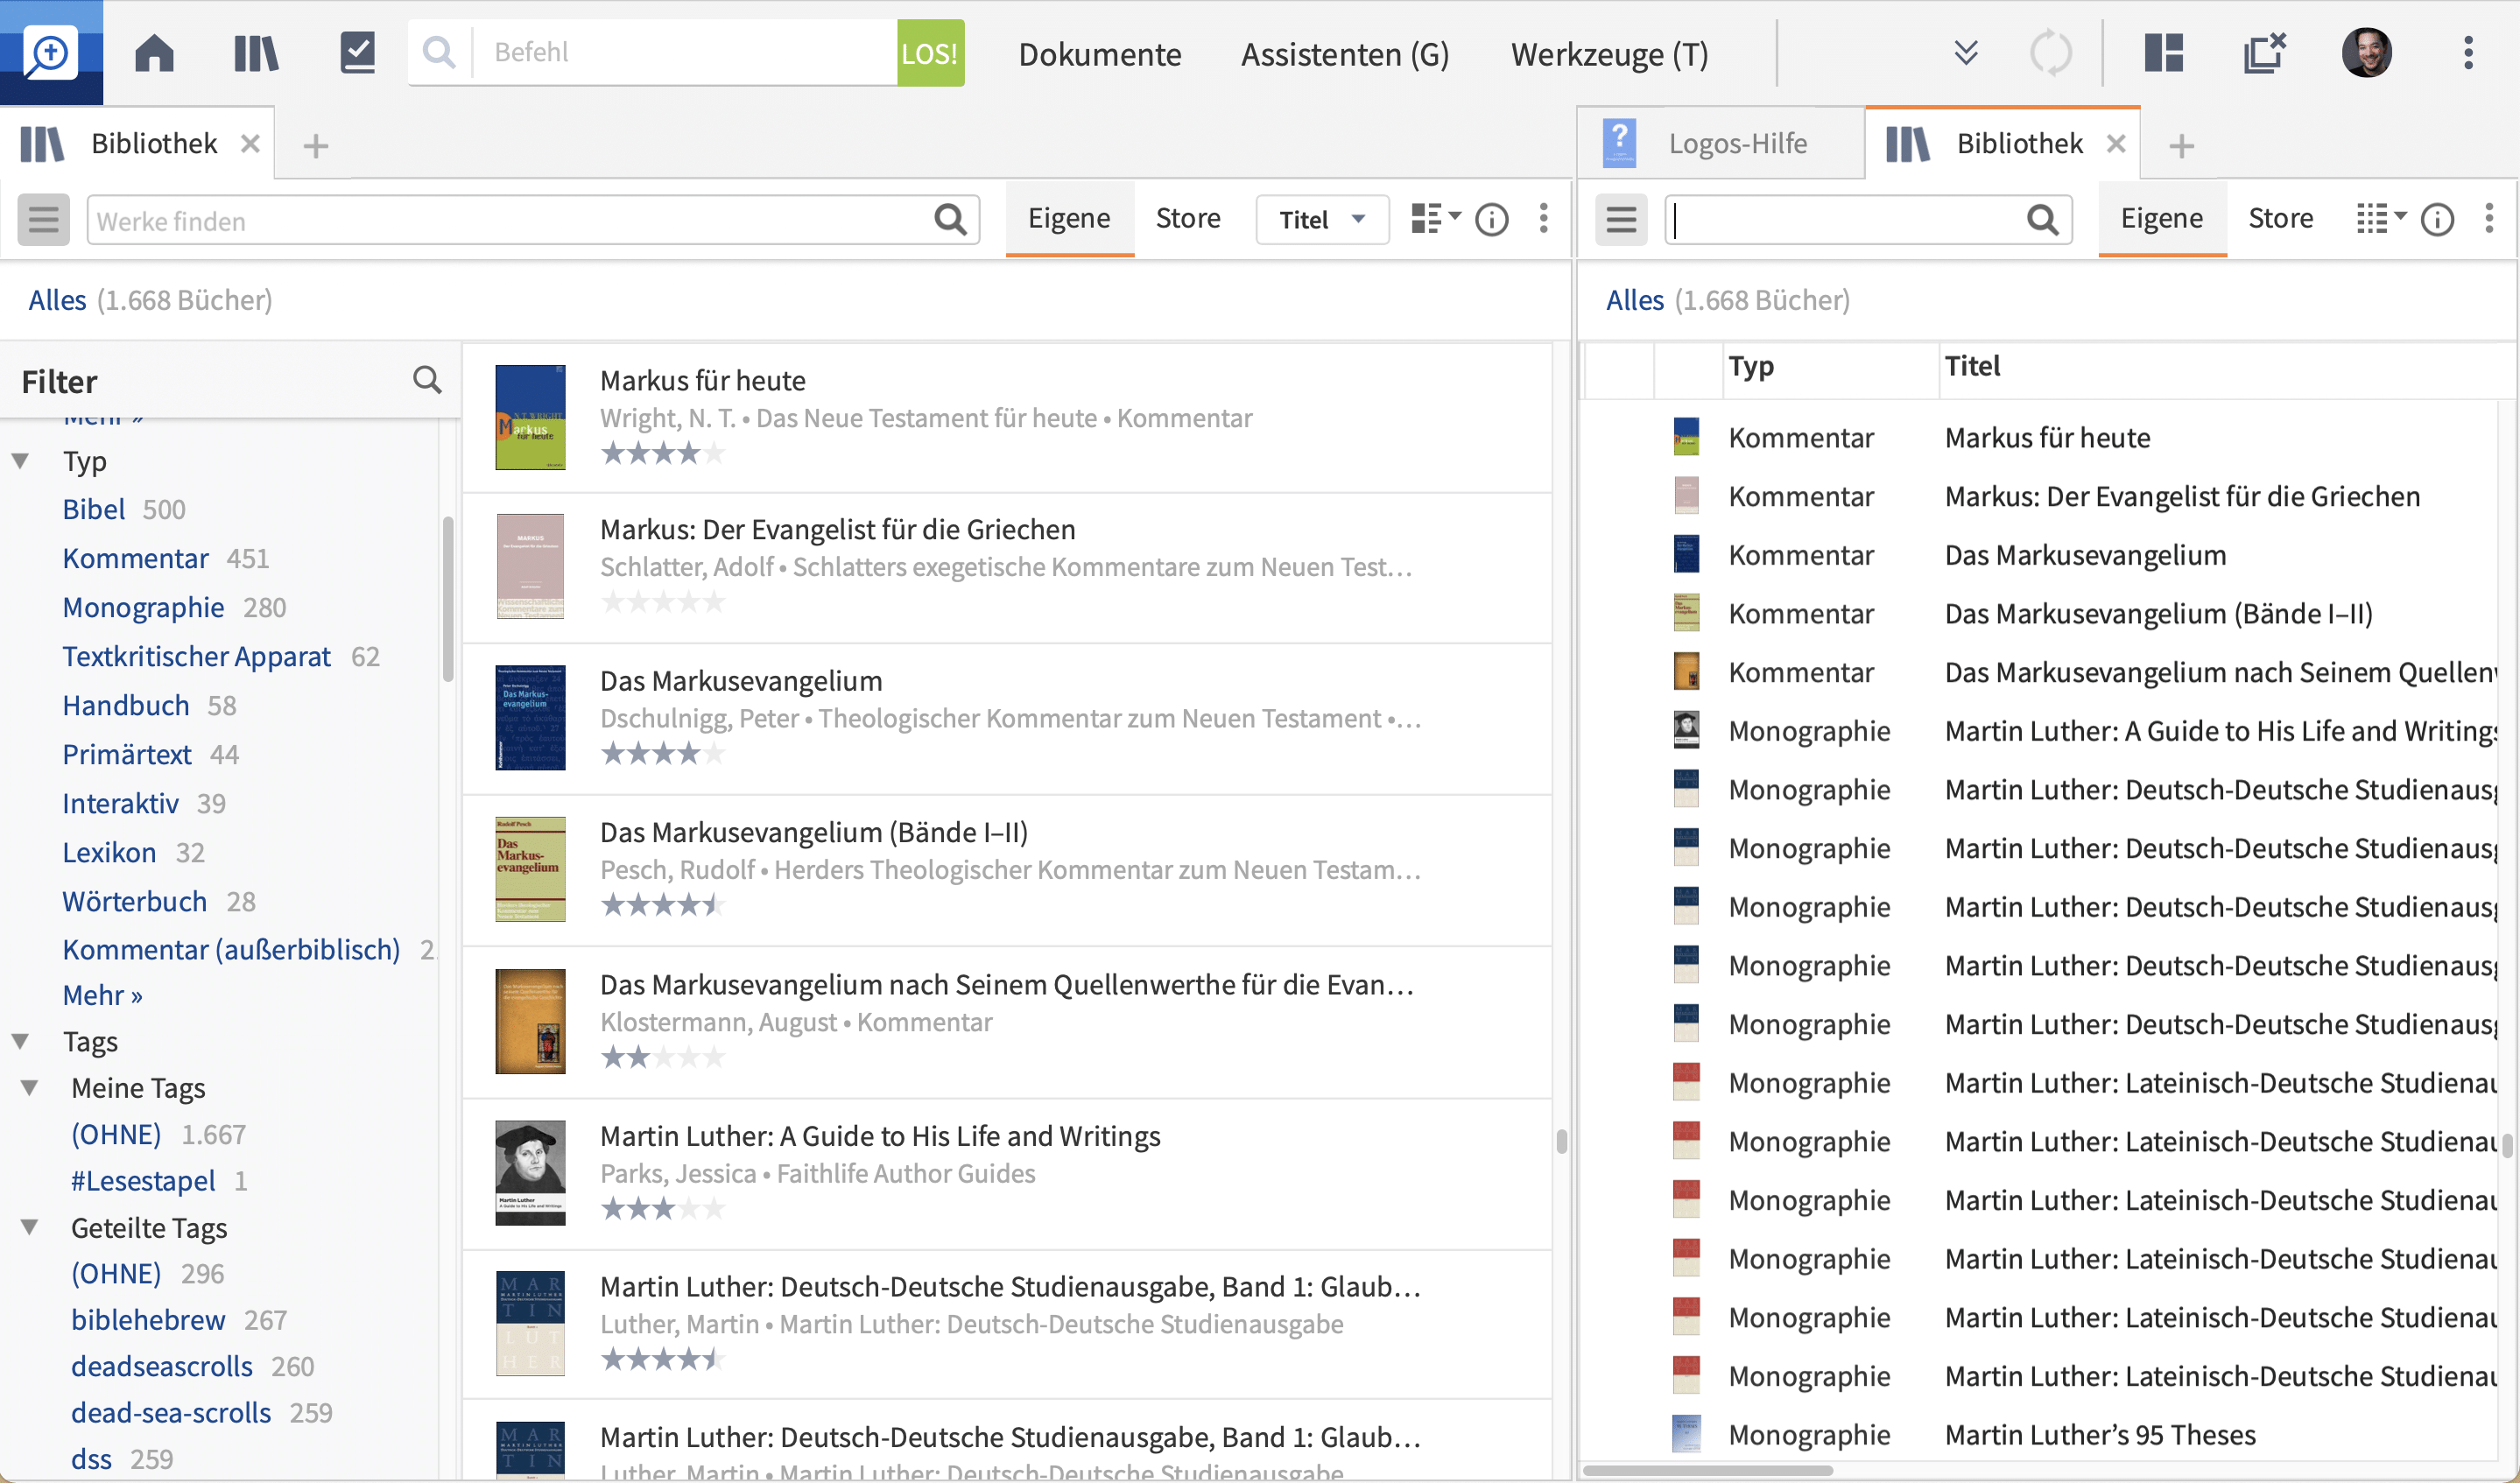Open the user profile avatar
The image size is (2520, 1483).
(x=2366, y=52)
